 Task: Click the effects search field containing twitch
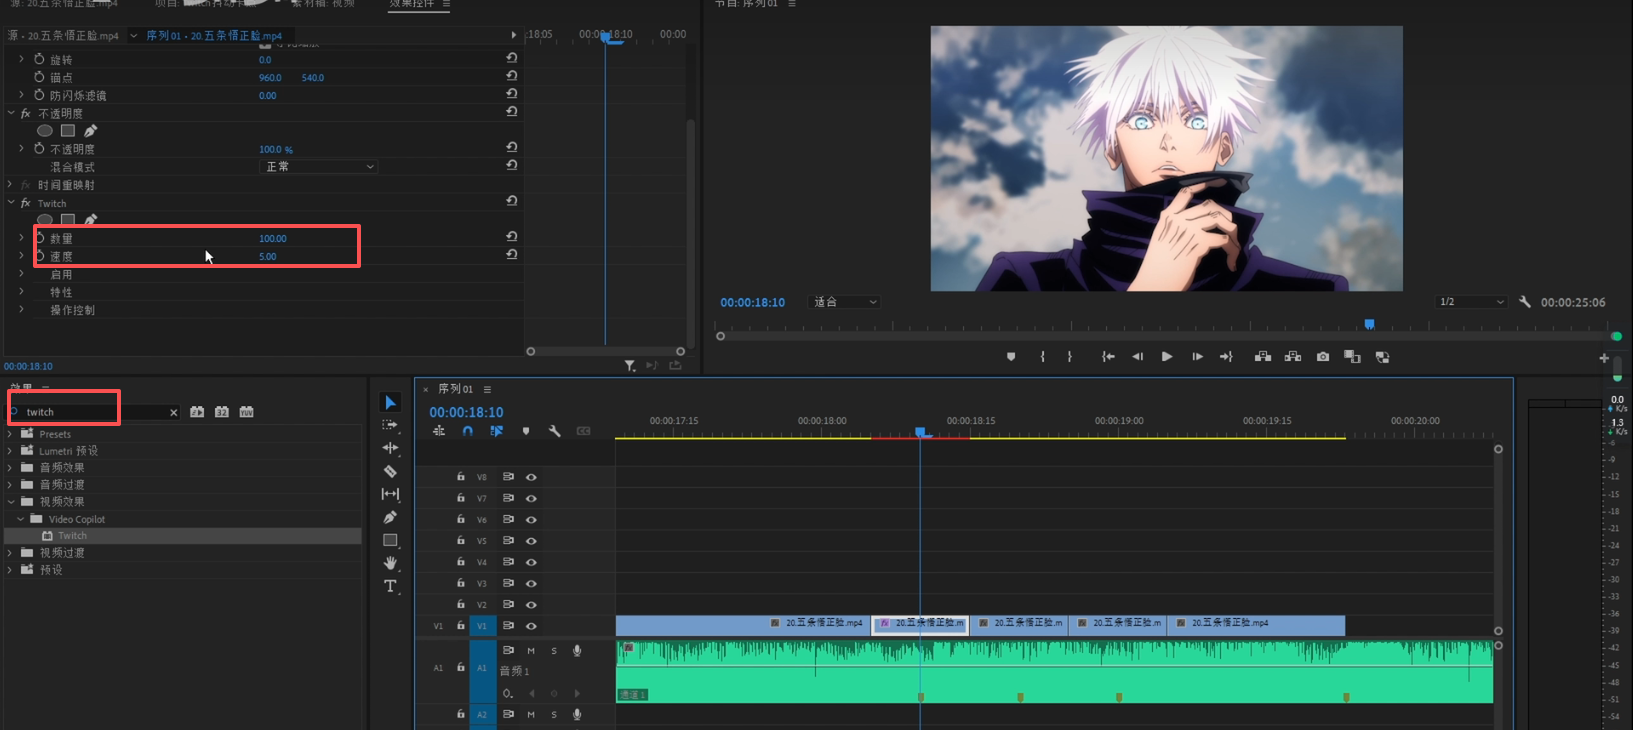pos(95,412)
